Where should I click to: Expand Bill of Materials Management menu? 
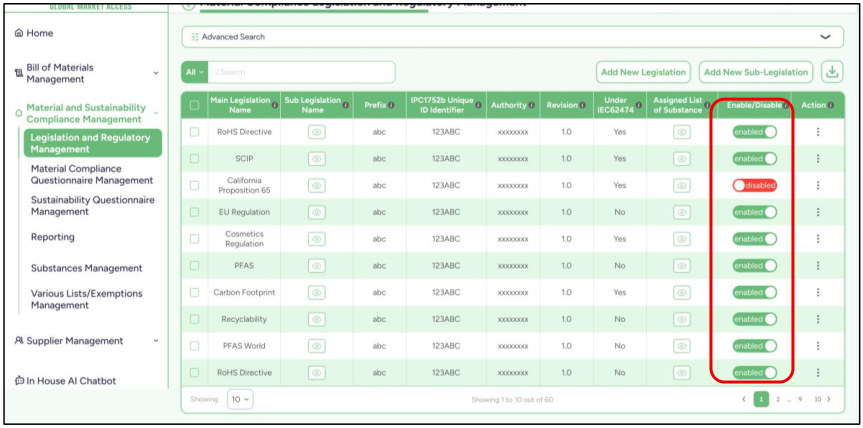pos(156,73)
